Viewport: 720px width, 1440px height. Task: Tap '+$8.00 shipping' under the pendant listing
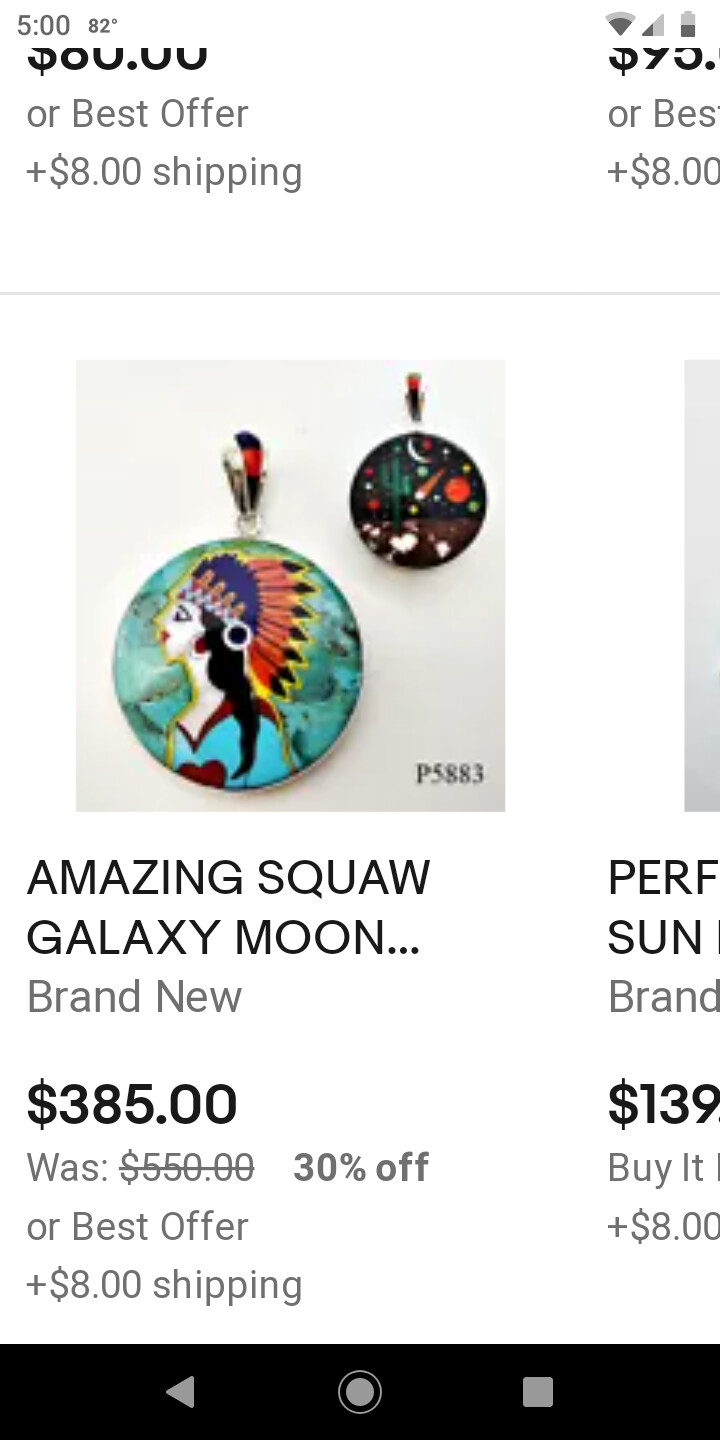tap(164, 1284)
